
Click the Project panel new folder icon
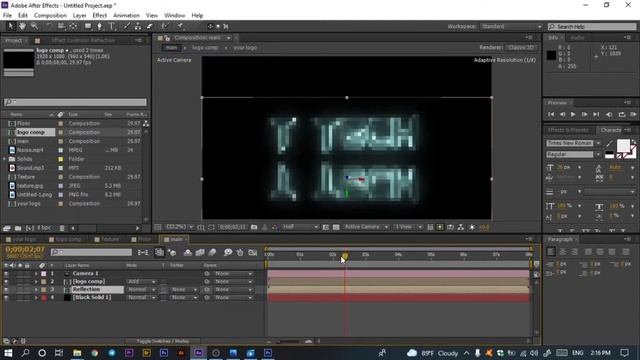click(x=18, y=228)
